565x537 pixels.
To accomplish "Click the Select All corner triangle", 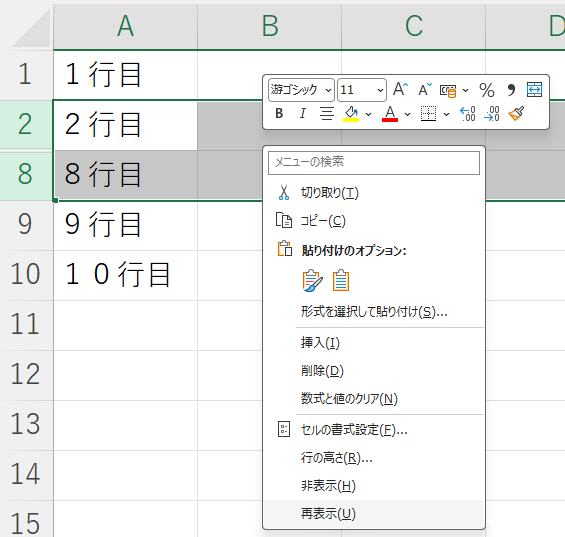I will coord(31,29).
